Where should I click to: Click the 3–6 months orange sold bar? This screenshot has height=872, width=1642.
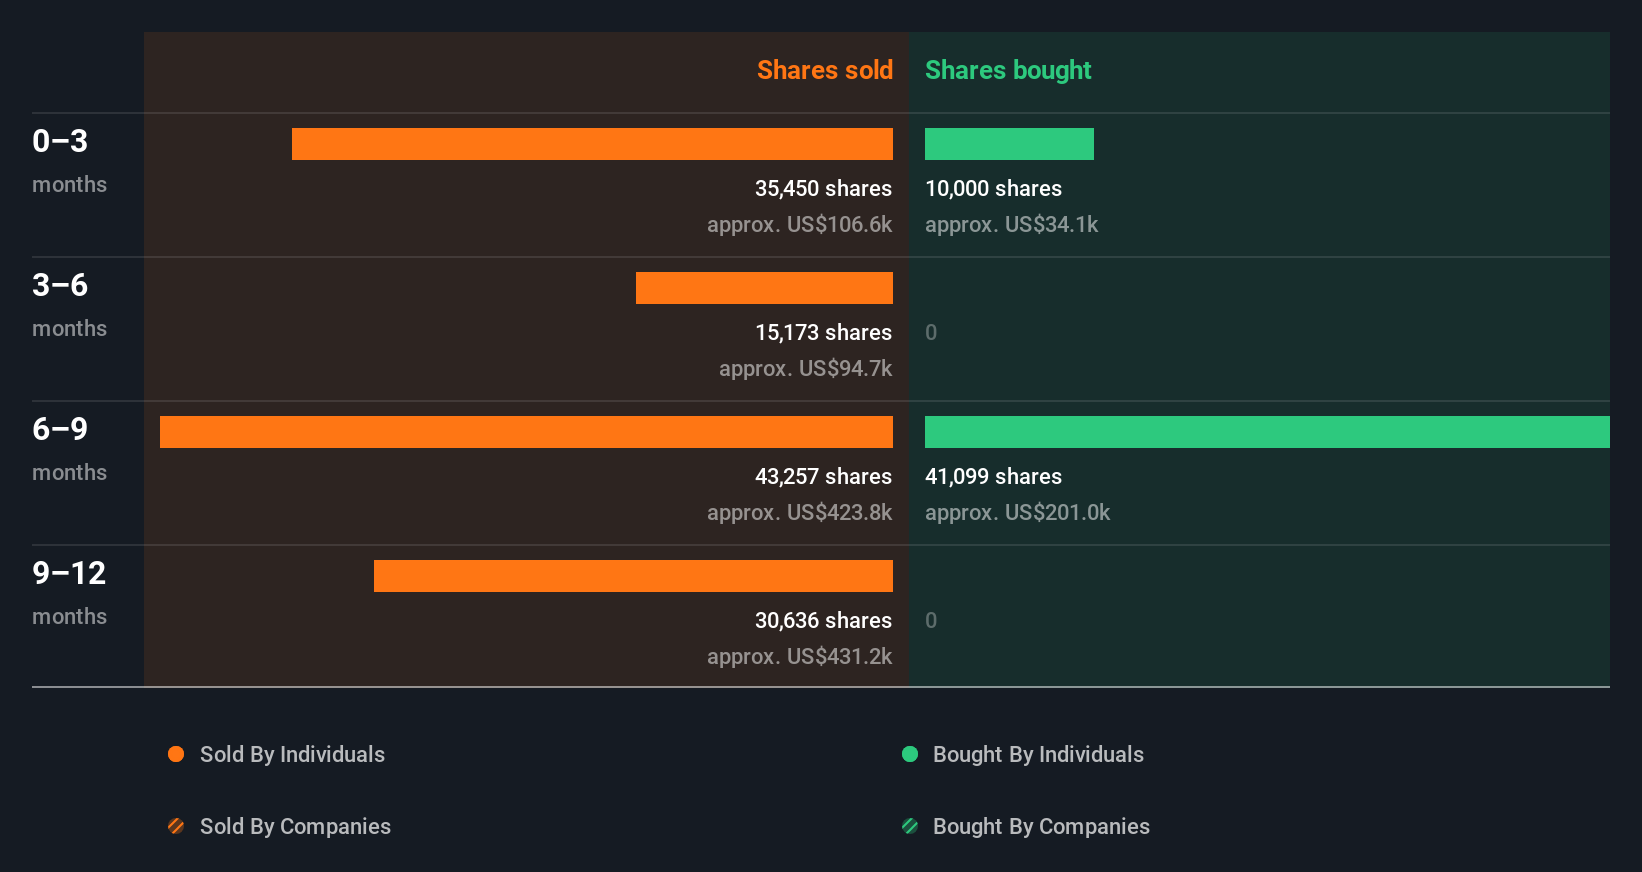764,288
